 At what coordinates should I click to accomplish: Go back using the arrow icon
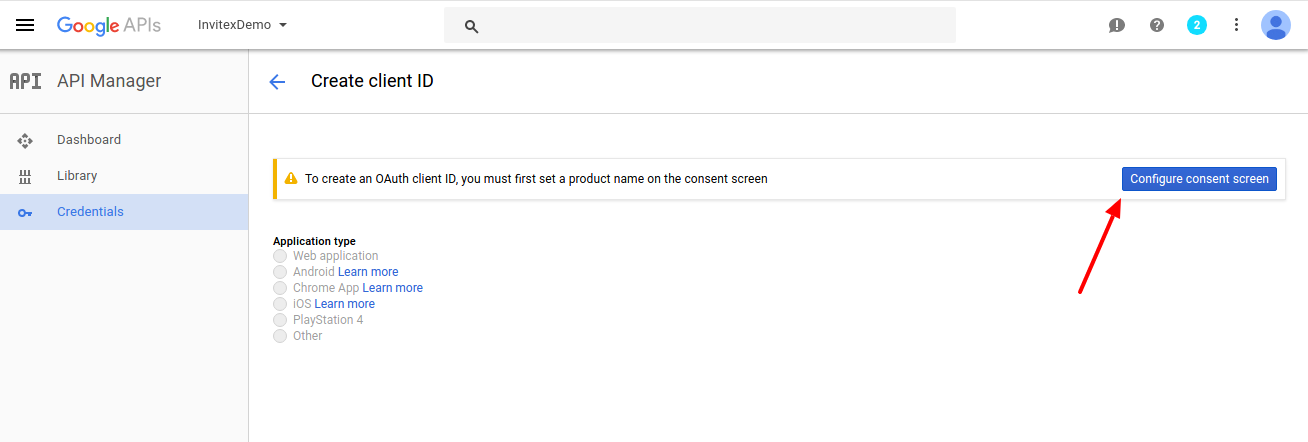click(277, 82)
